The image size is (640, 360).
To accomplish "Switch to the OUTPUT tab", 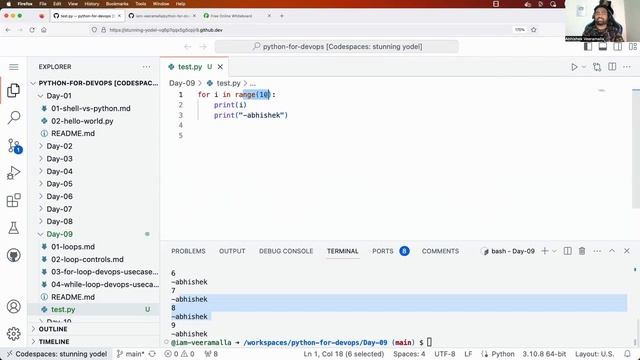I will click(x=232, y=251).
